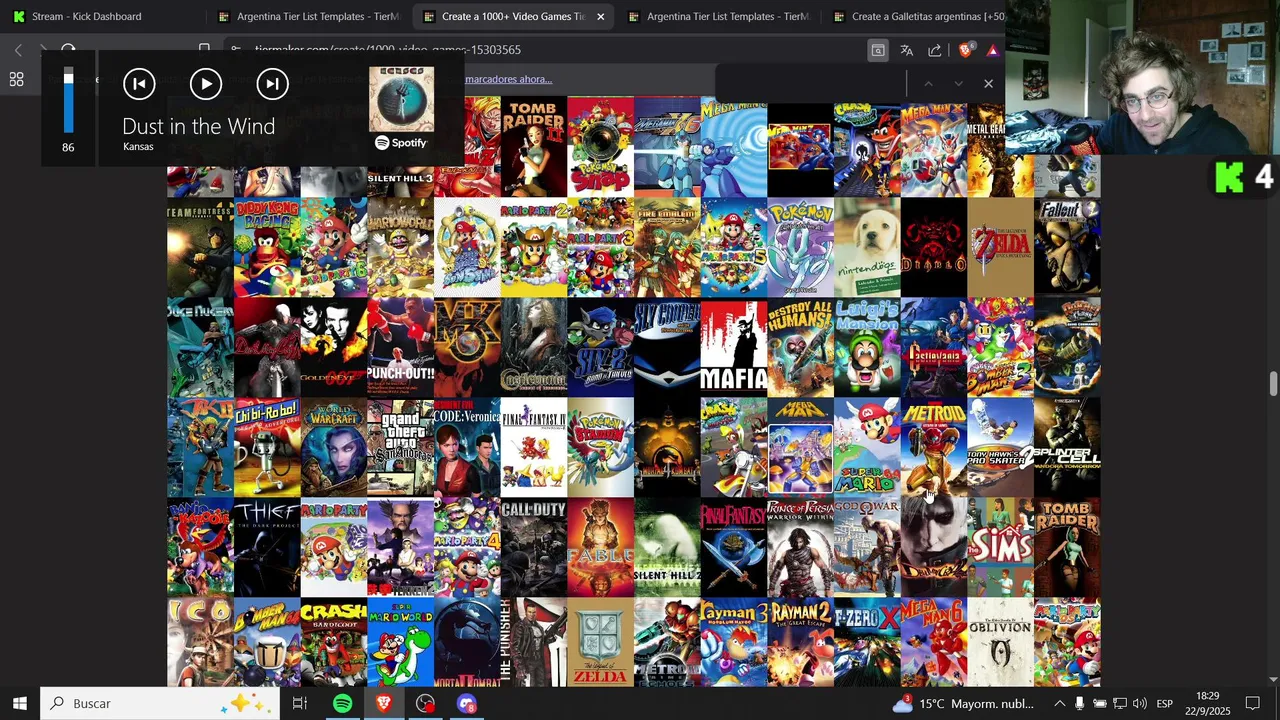Image resolution: width=1280 pixels, height=720 pixels.
Task: Select the ICO game cover
Action: [x=200, y=642]
